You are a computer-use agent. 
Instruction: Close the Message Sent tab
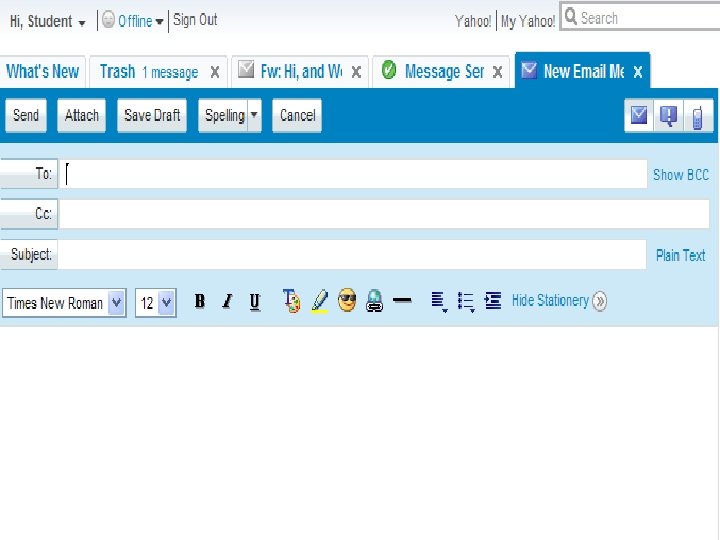pyautogui.click(x=497, y=72)
